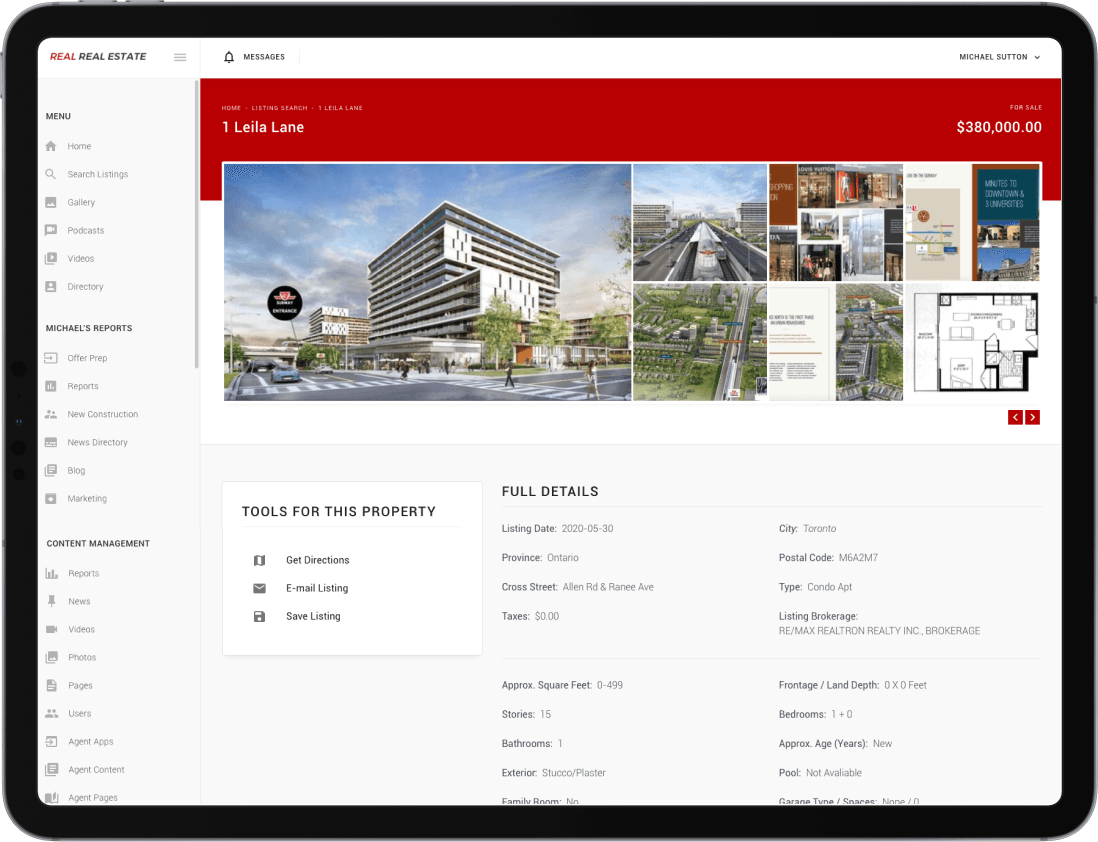Show the next gallery photos arrow
Image resolution: width=1098 pixels, height=842 pixels.
pos(1033,417)
